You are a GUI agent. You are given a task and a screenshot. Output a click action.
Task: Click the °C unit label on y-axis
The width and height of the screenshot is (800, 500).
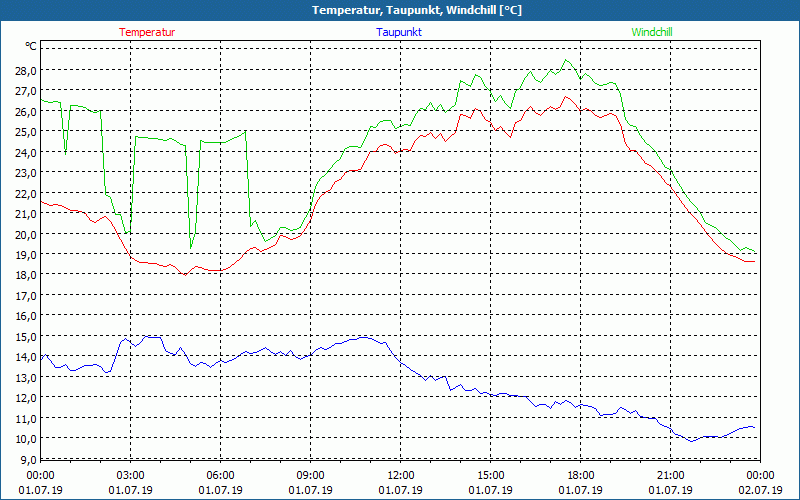pos(31,46)
